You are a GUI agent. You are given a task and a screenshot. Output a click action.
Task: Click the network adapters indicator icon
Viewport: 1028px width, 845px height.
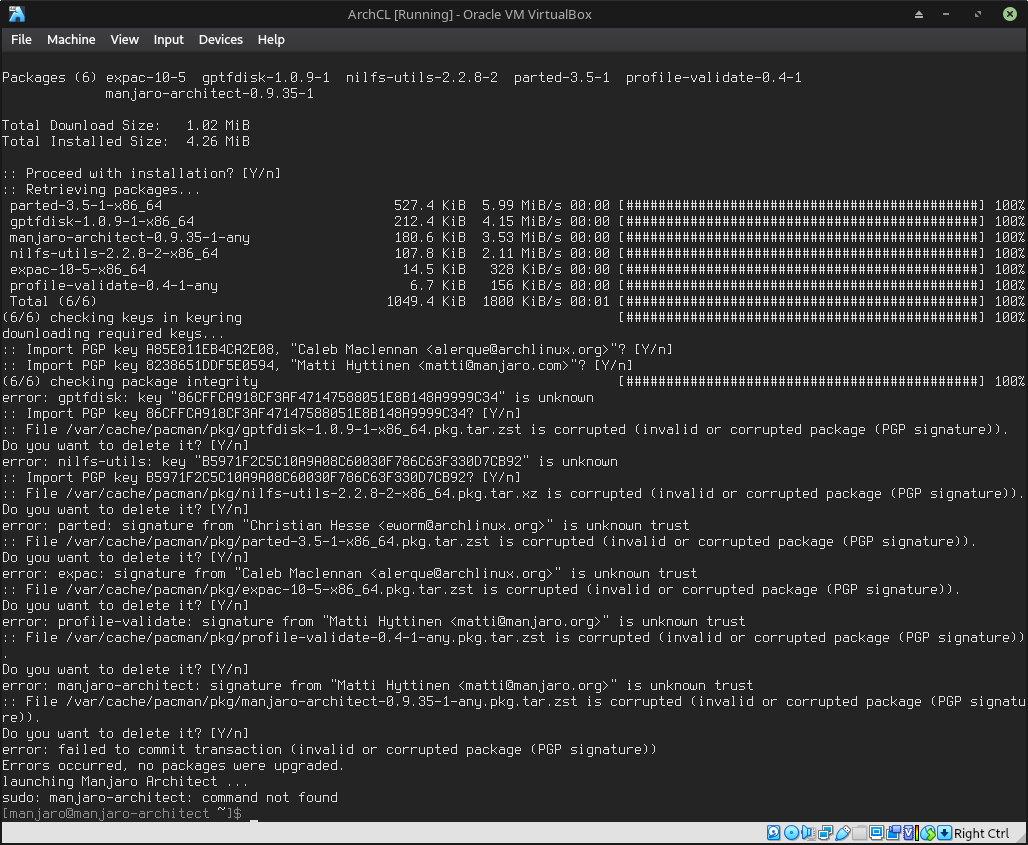click(x=825, y=833)
